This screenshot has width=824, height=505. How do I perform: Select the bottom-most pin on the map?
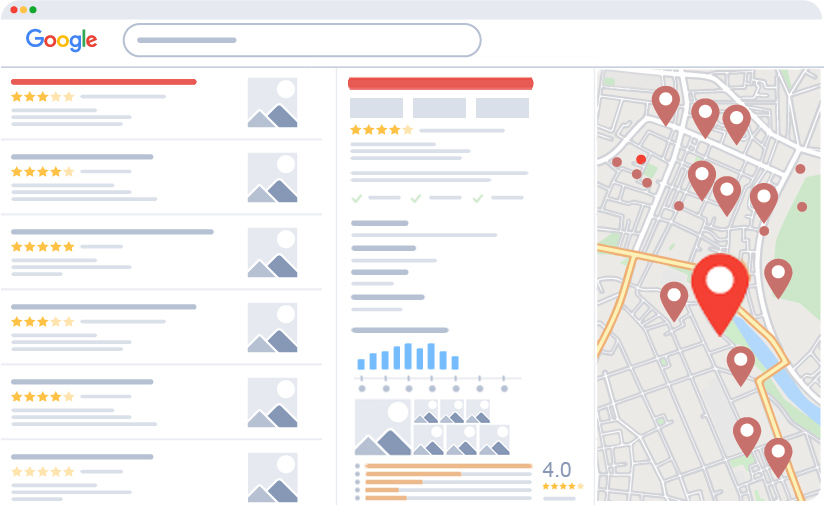[x=778, y=458]
